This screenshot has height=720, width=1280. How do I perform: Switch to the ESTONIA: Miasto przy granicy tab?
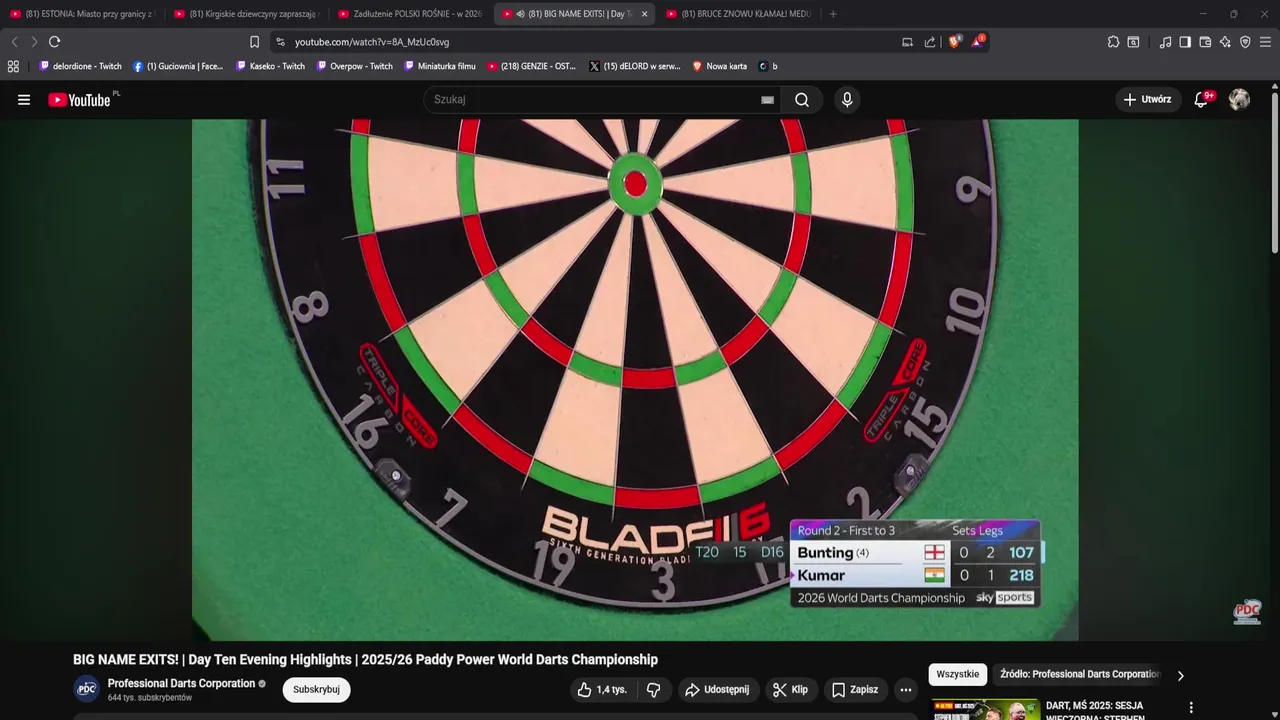click(x=82, y=14)
